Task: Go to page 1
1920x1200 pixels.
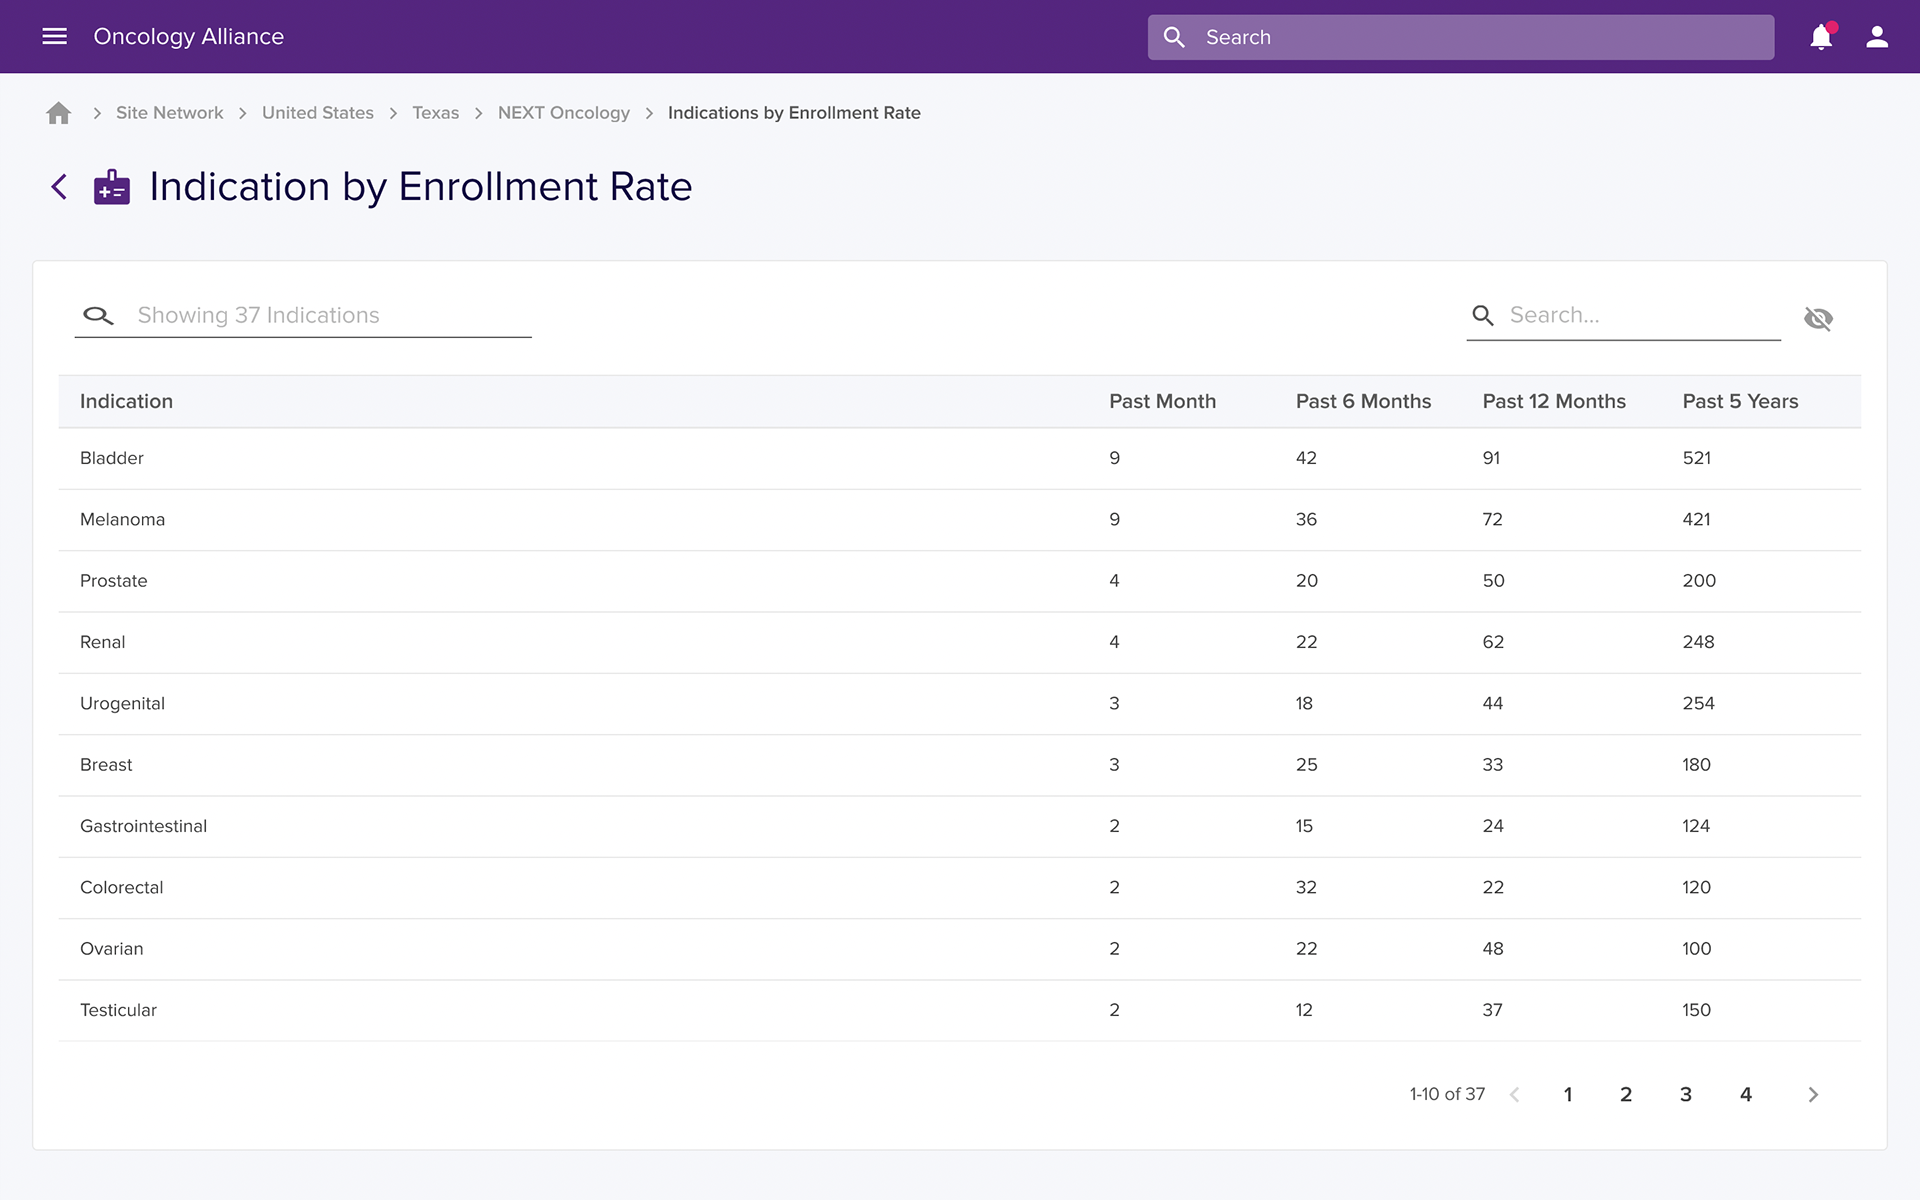Action: (x=1568, y=1094)
